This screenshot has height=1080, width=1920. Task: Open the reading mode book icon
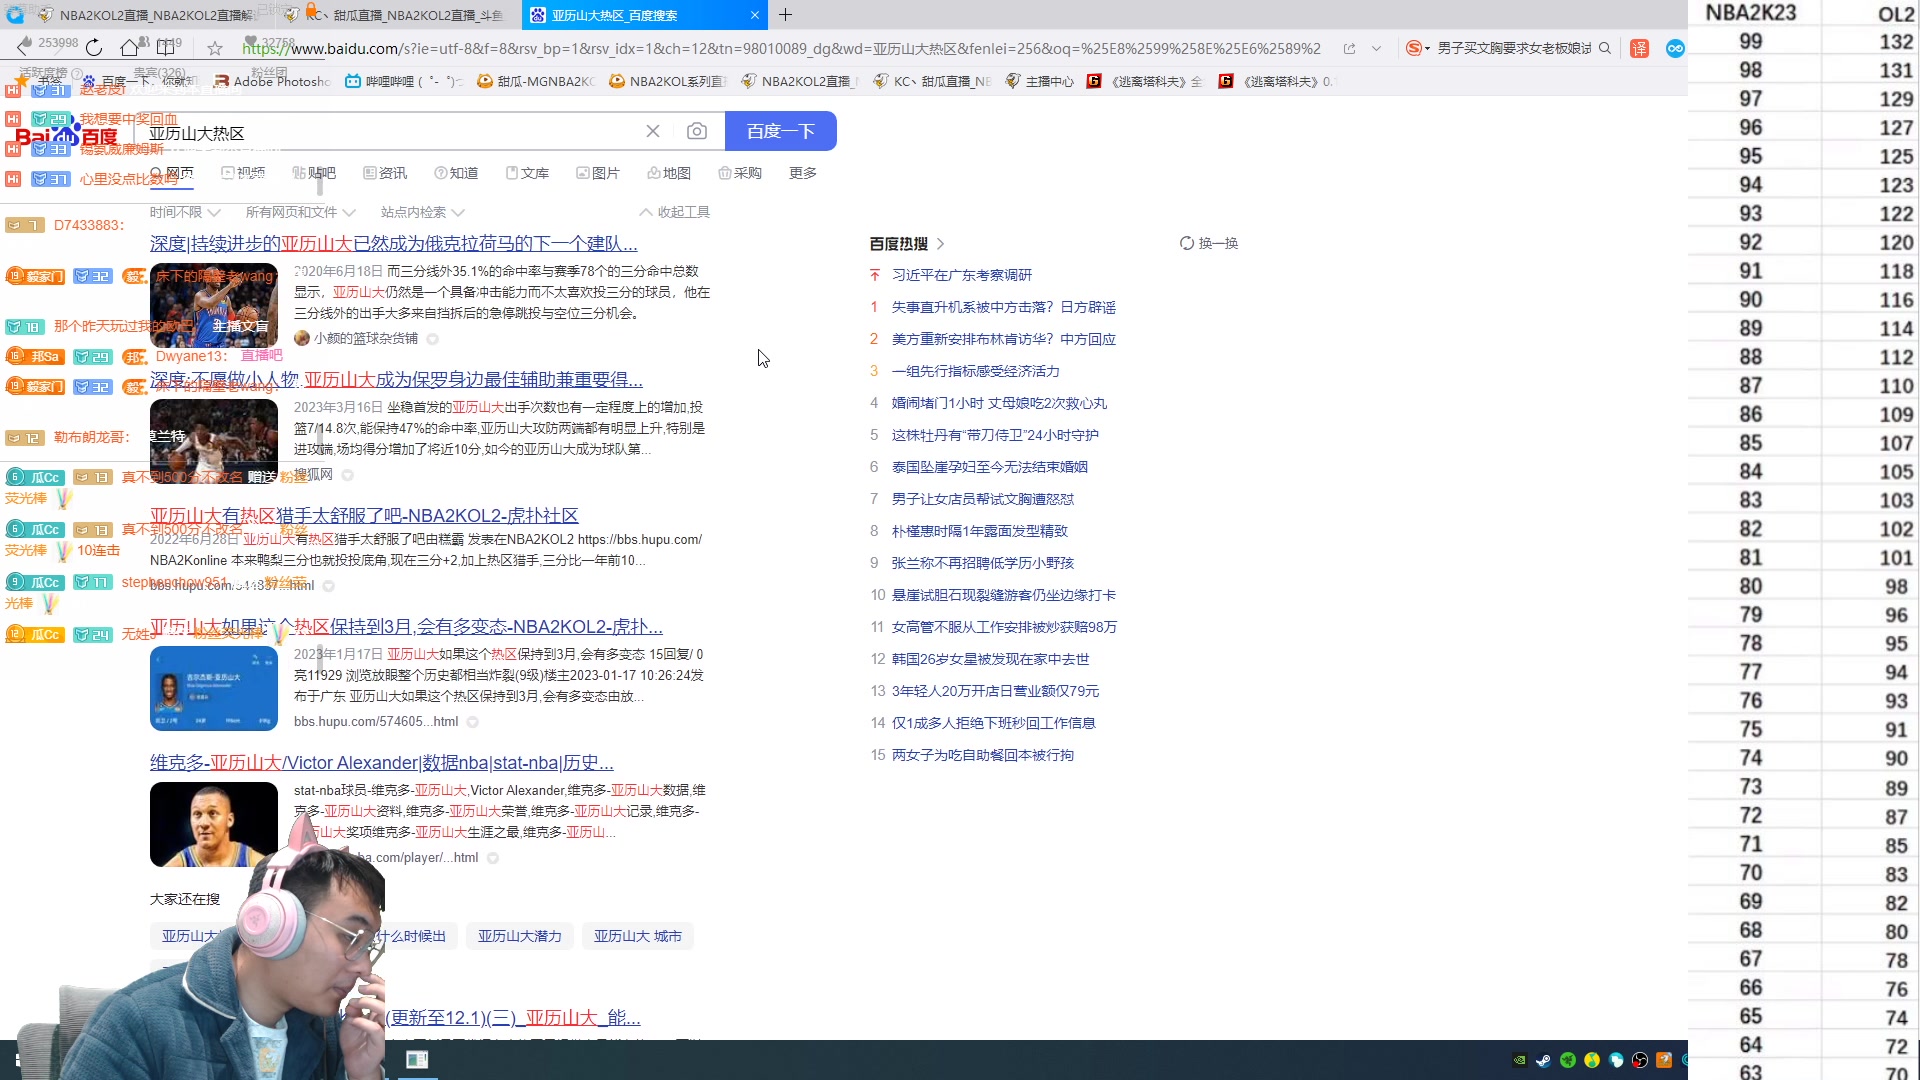click(166, 47)
